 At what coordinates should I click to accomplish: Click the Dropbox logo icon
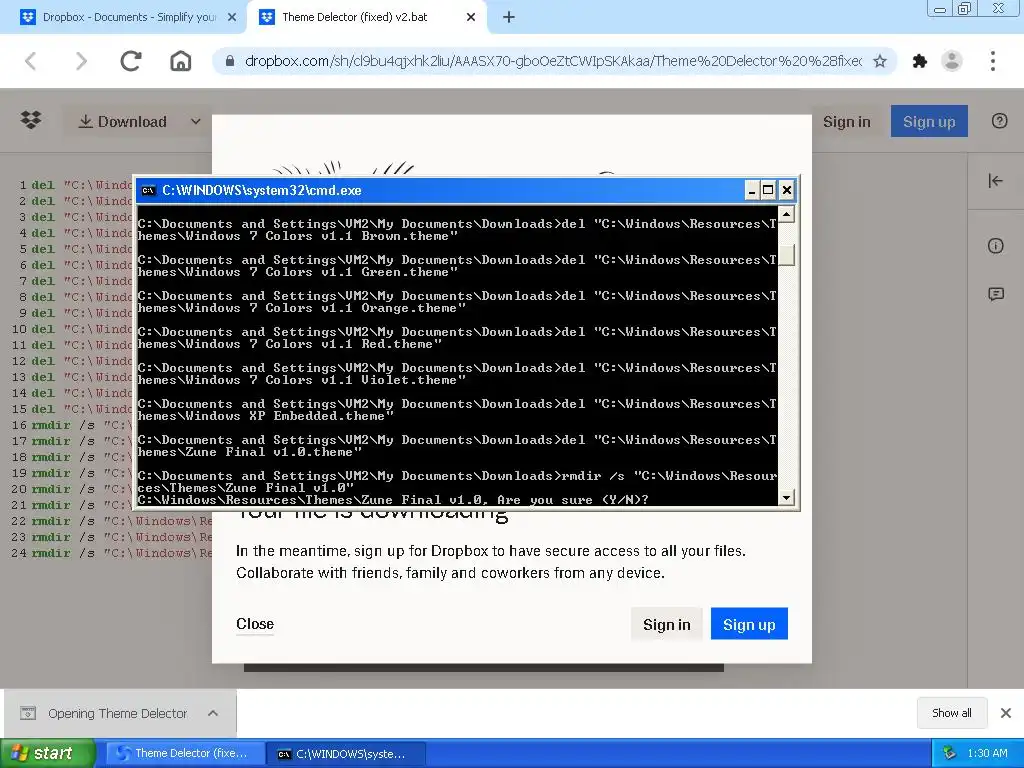point(31,121)
